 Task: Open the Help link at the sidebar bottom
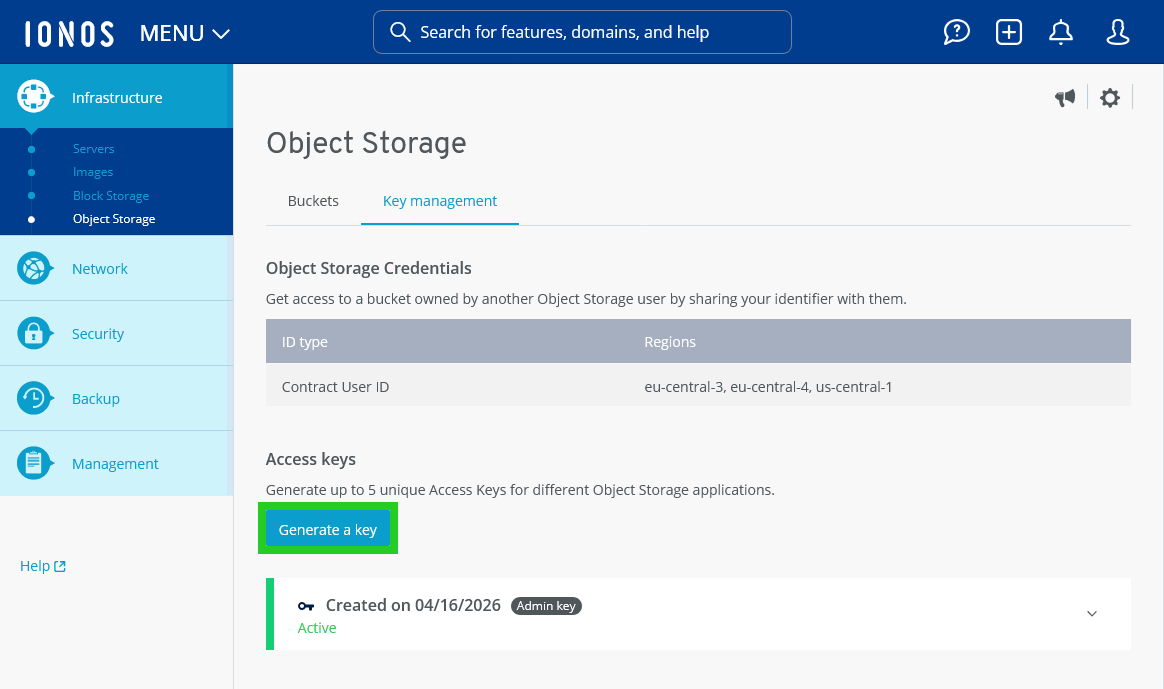tap(42, 565)
